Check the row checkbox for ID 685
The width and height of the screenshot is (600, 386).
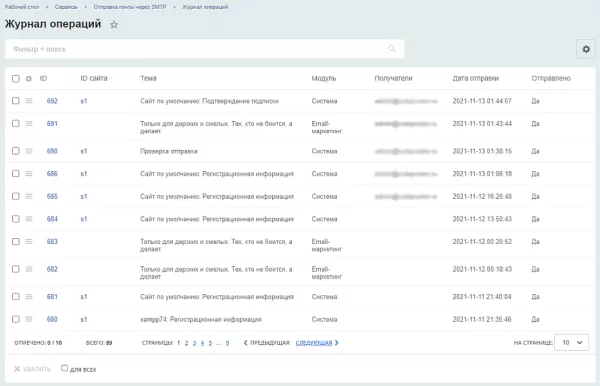pos(16,196)
